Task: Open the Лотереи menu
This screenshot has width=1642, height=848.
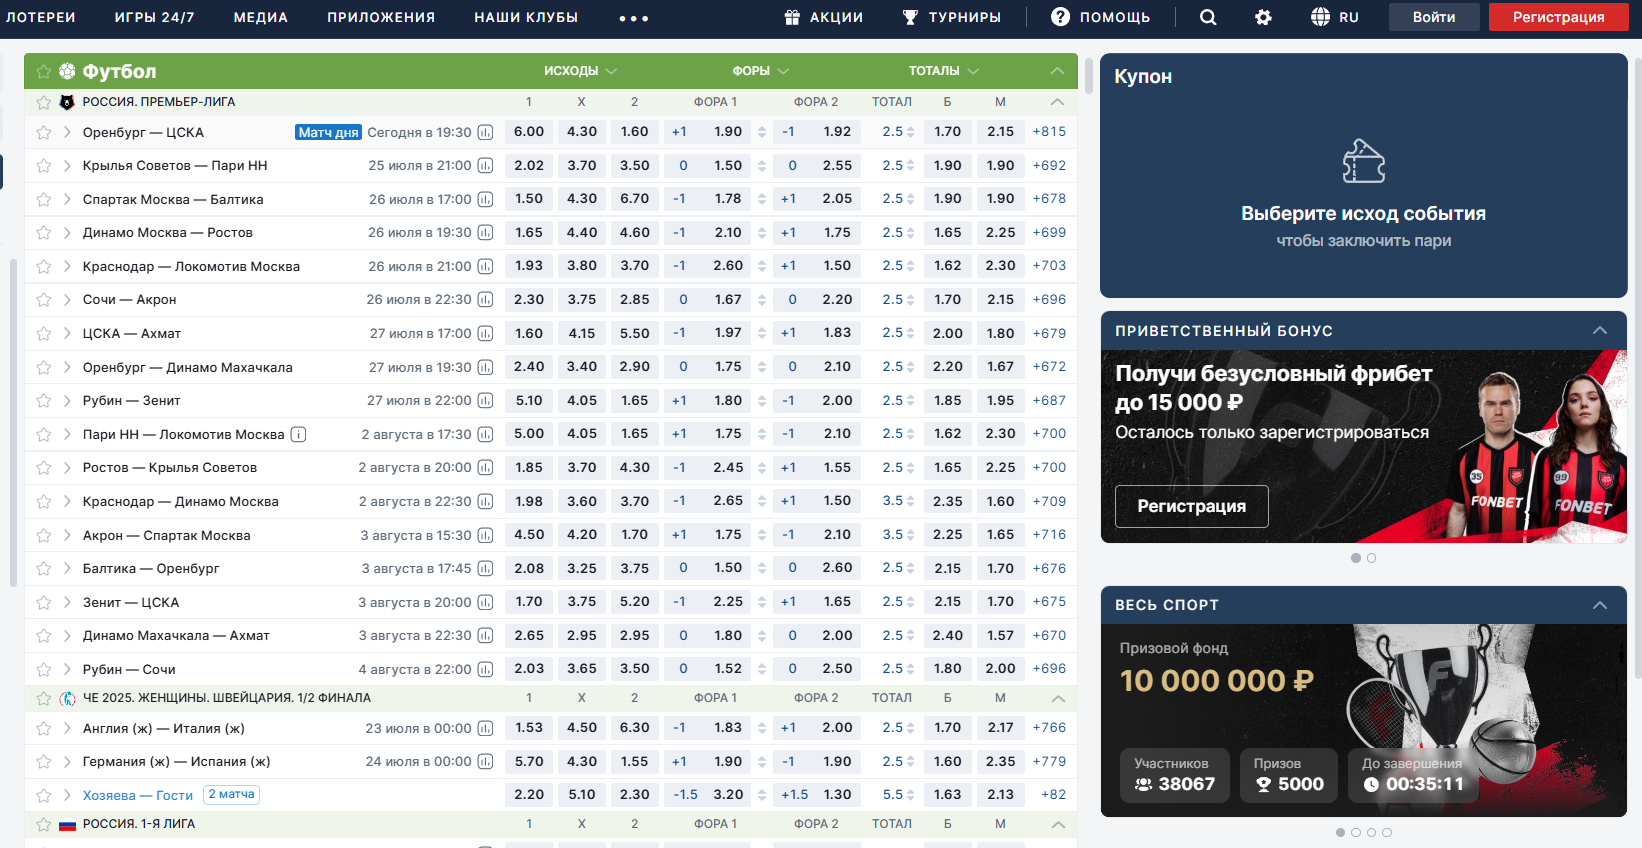Action: point(41,17)
